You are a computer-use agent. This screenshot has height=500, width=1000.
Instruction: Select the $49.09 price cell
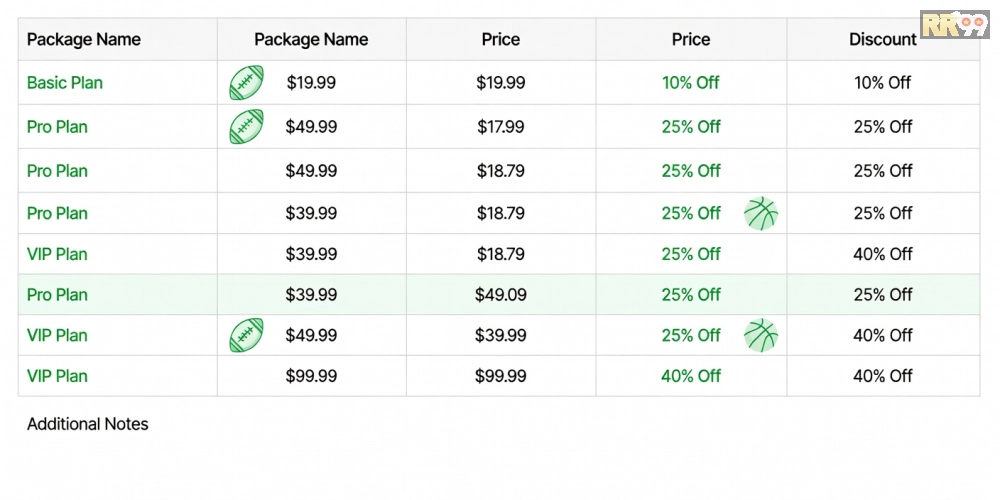[x=501, y=295]
